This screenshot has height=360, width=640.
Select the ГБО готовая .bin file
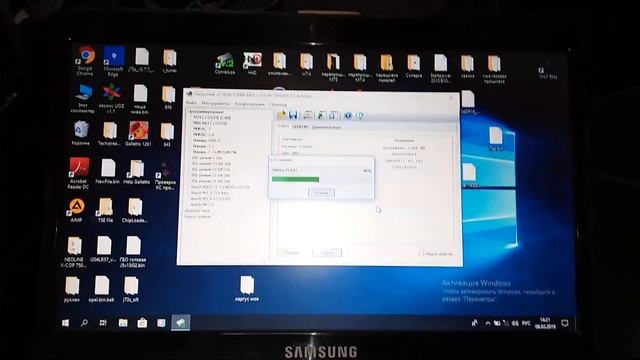[x=133, y=252]
